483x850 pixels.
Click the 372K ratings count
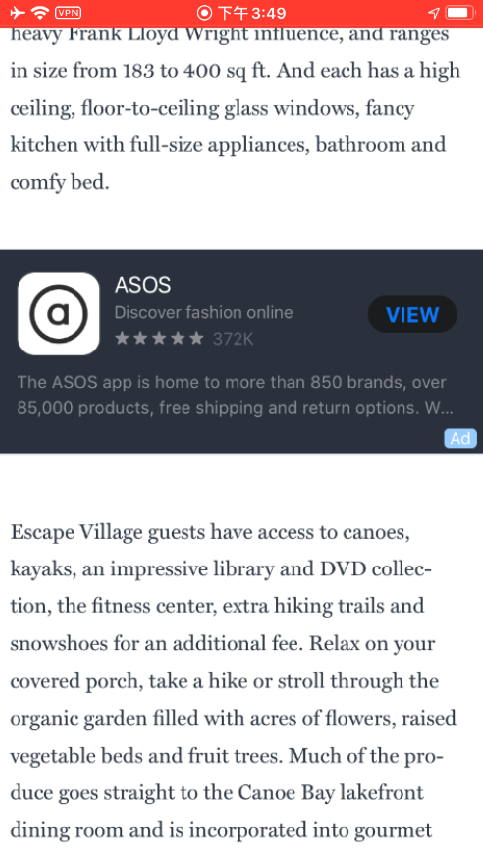point(233,339)
